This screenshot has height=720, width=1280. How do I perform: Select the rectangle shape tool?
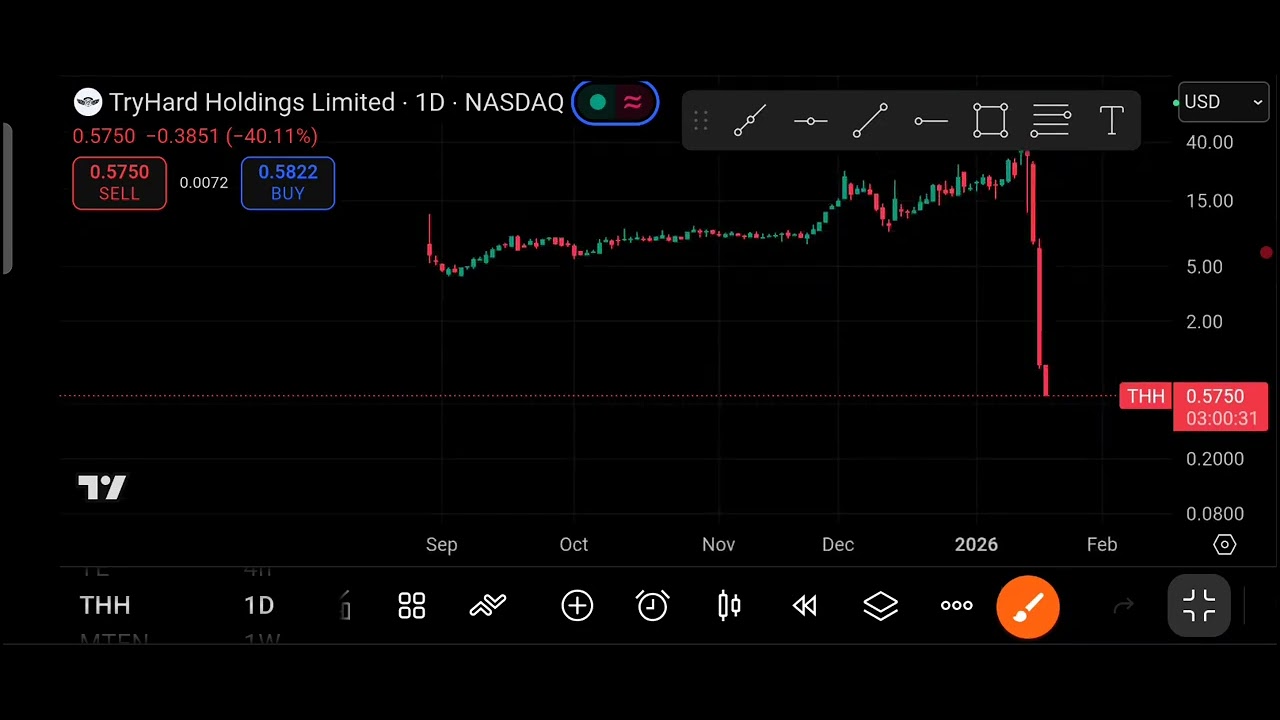[990, 122]
